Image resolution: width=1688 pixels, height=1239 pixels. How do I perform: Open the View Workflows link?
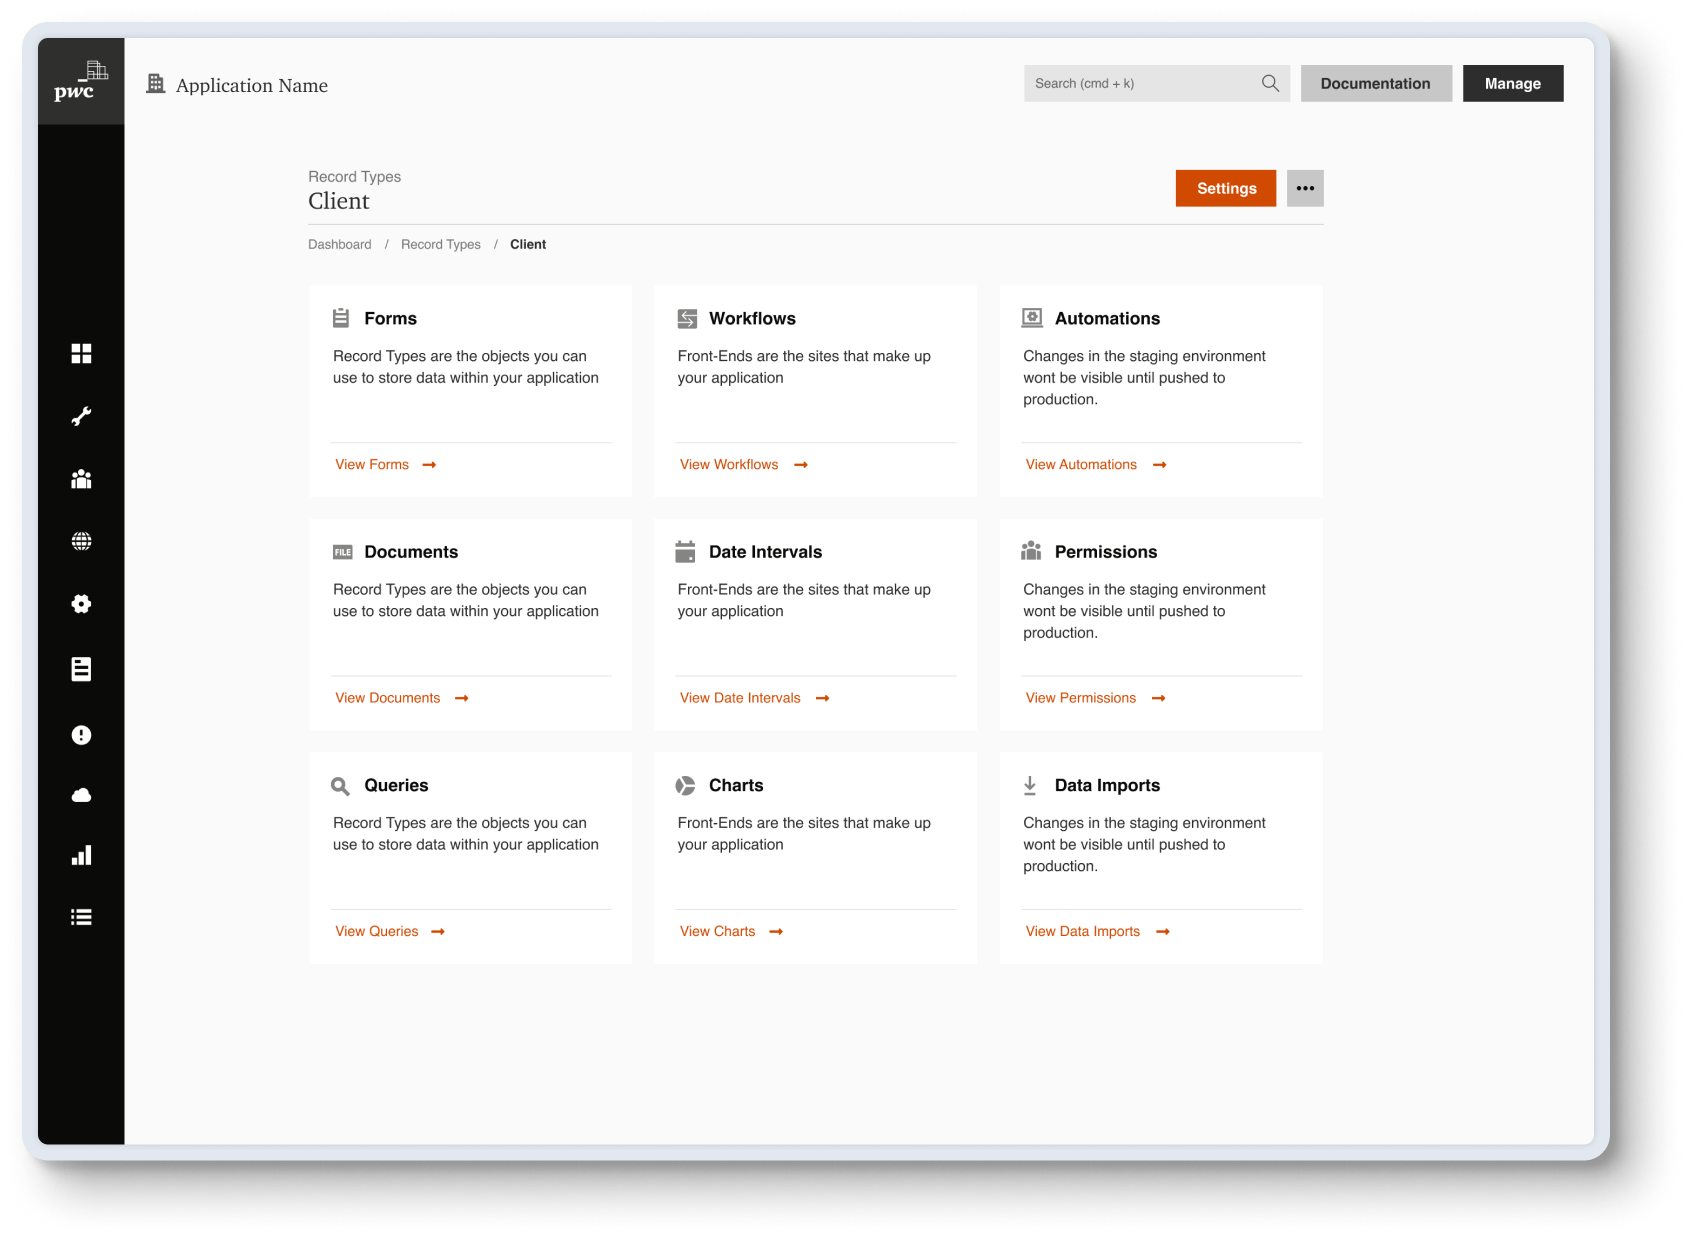pyautogui.click(x=744, y=464)
